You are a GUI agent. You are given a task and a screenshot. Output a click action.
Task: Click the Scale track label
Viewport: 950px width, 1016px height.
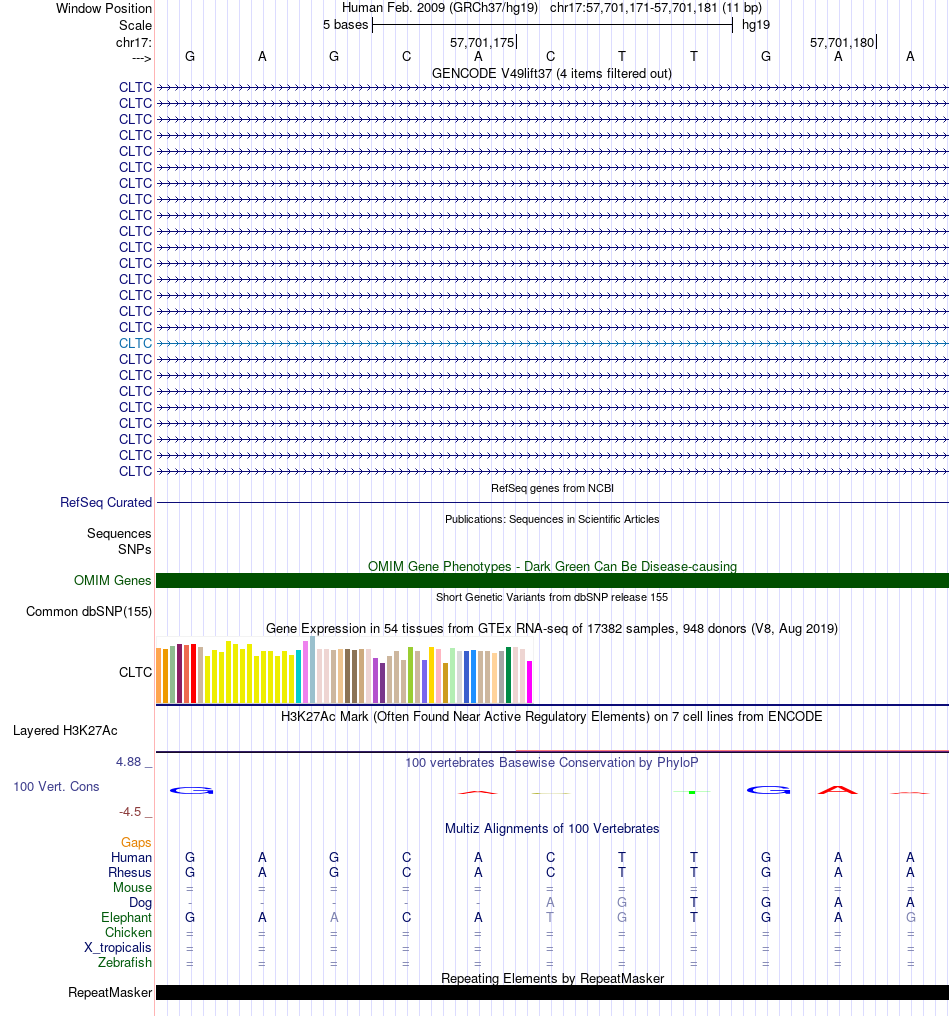tap(135, 25)
